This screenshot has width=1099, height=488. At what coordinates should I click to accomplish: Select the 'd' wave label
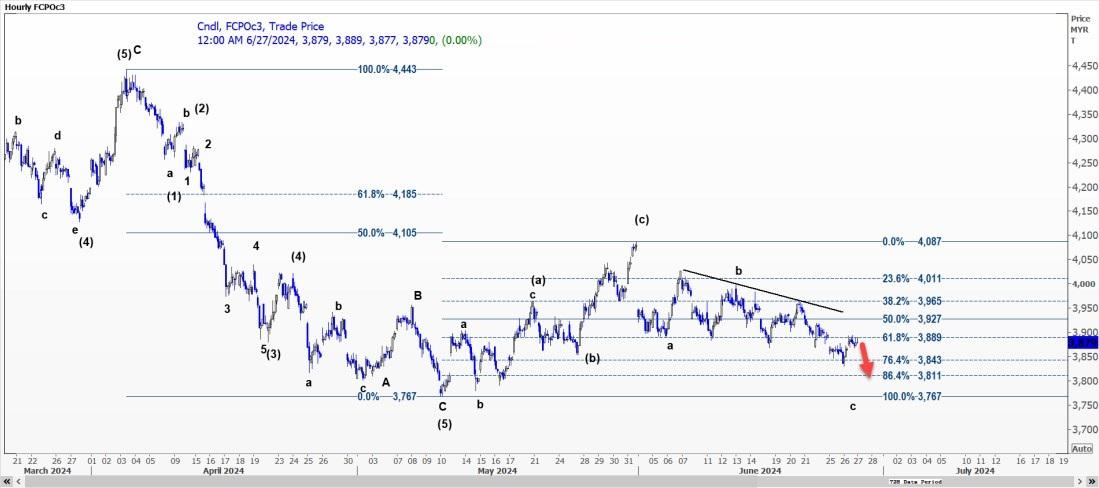(58, 136)
